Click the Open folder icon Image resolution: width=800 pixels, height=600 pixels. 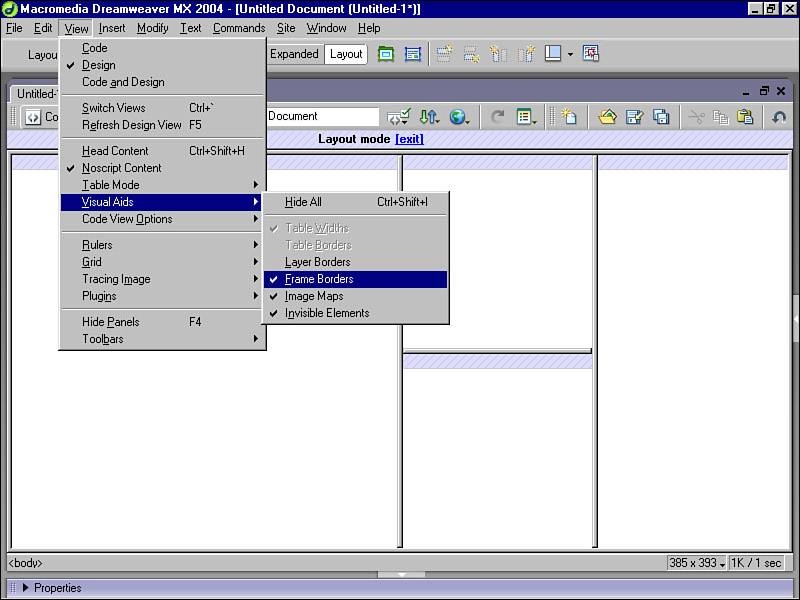(x=607, y=117)
